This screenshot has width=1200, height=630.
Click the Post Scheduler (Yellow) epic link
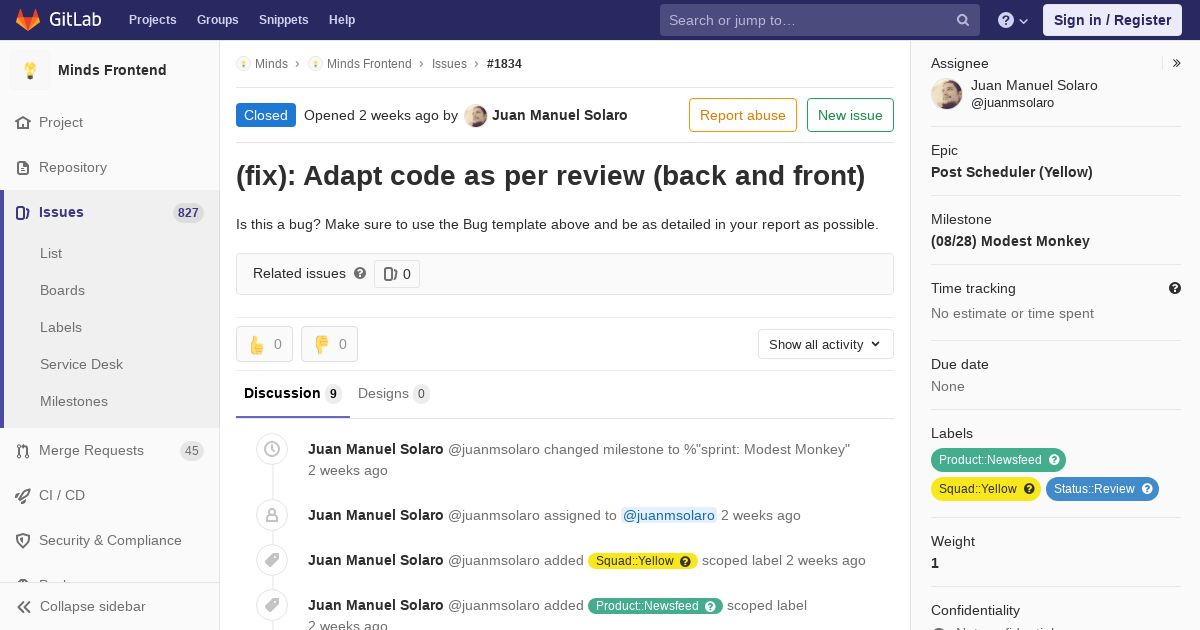(x=1012, y=172)
